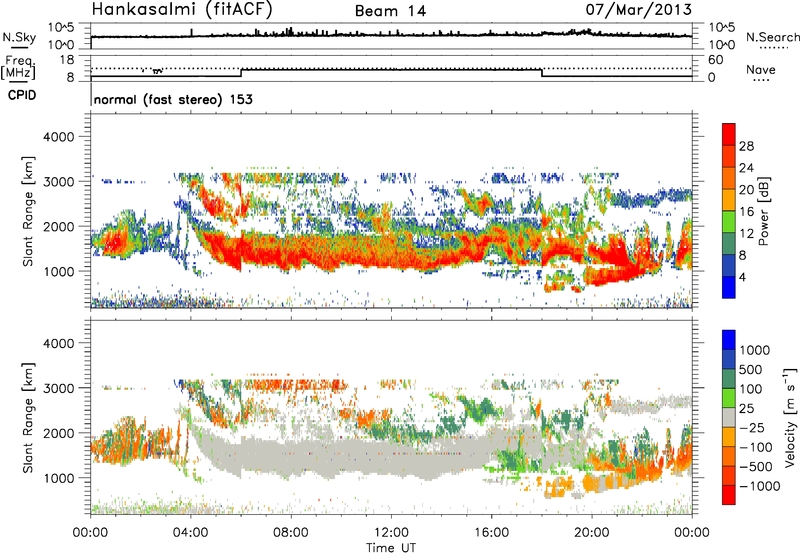The width and height of the screenshot is (800, 554).
Task: Click the '28' label on Power color bar
Action: (746, 146)
